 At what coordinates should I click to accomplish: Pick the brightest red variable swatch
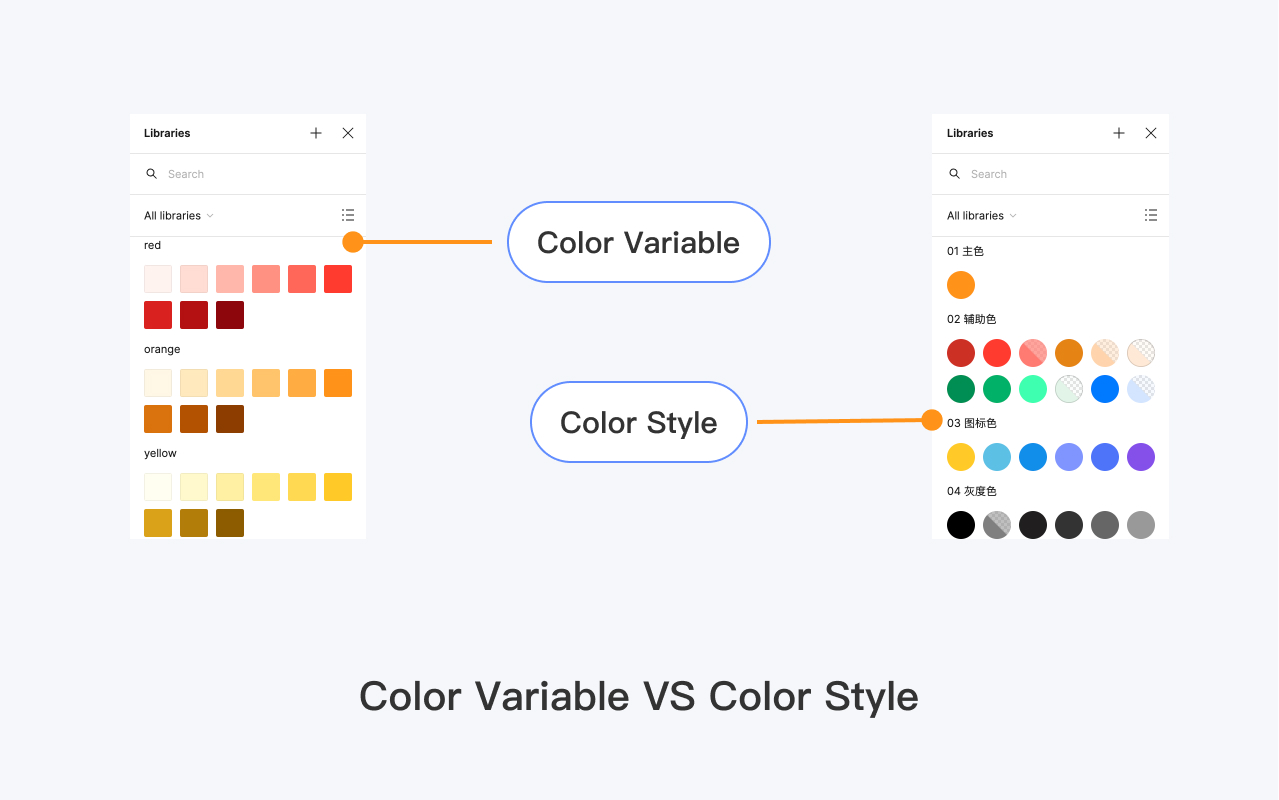tap(338, 279)
